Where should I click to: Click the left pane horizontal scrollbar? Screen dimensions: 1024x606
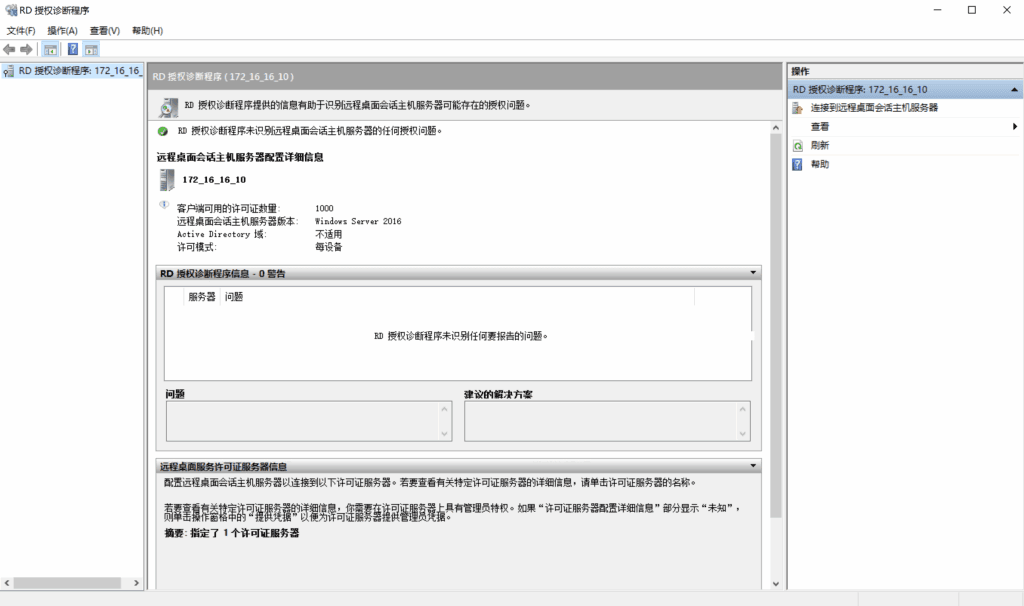point(70,583)
